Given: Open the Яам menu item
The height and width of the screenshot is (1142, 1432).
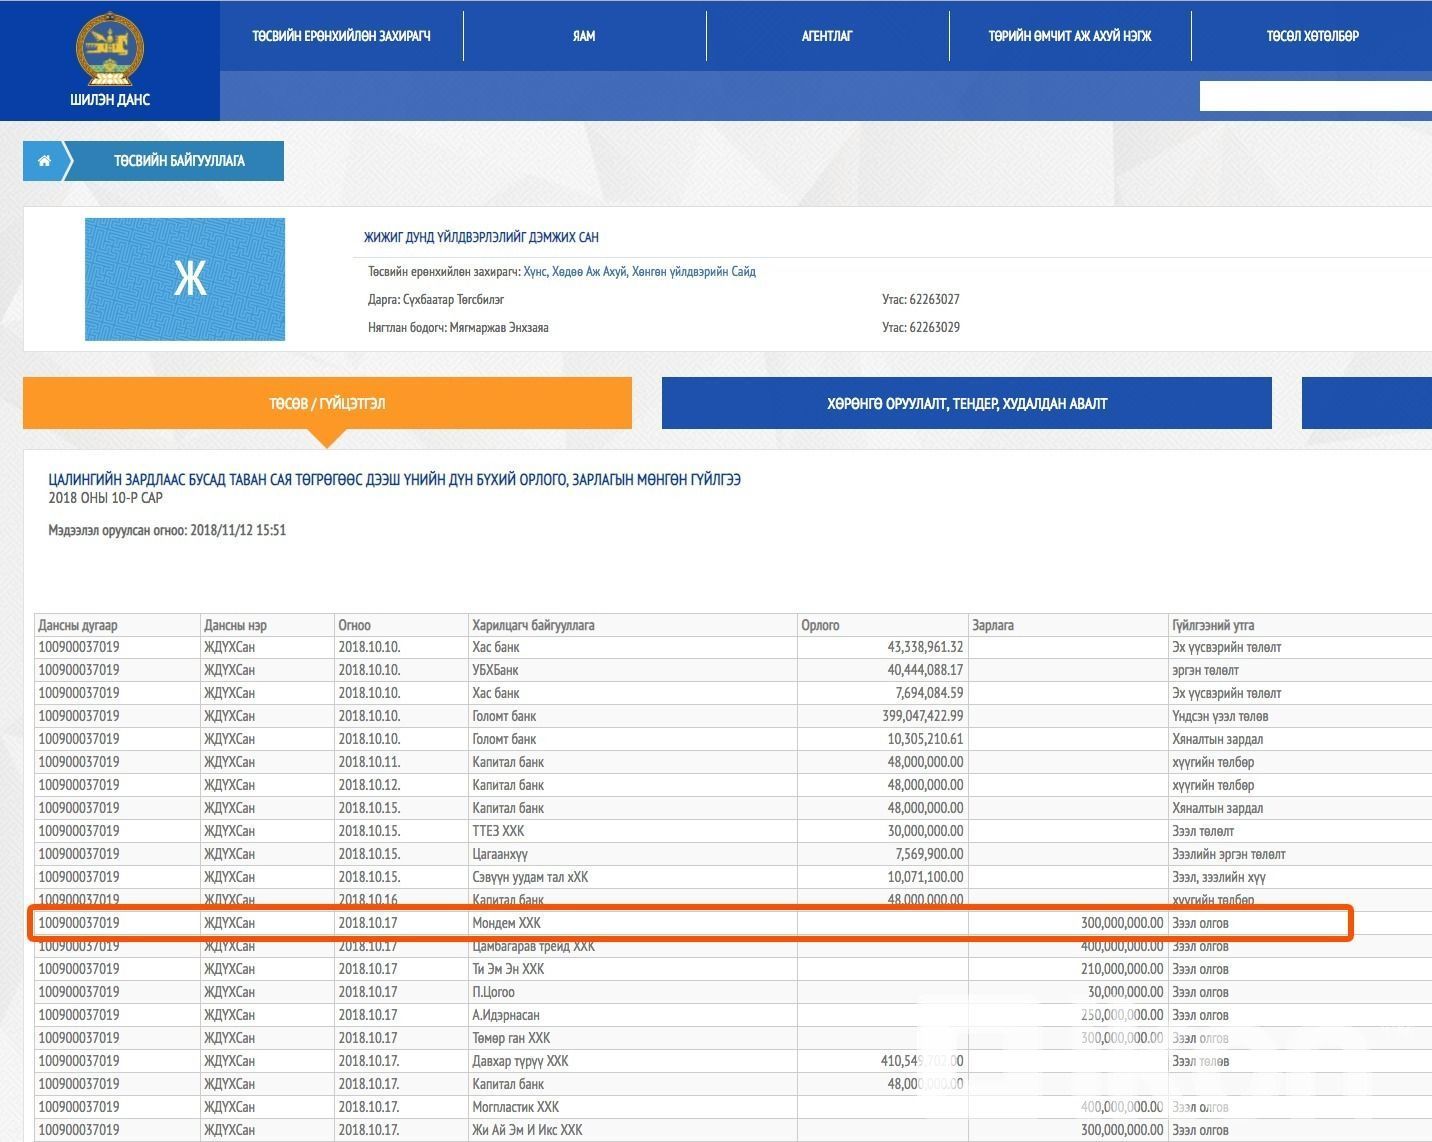Looking at the screenshot, I should (584, 36).
